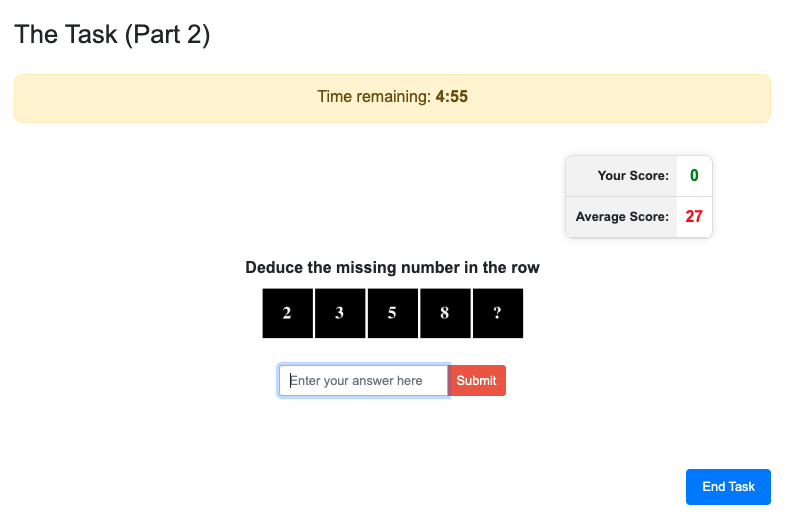Click "The Task" at the heading start

point(63,34)
